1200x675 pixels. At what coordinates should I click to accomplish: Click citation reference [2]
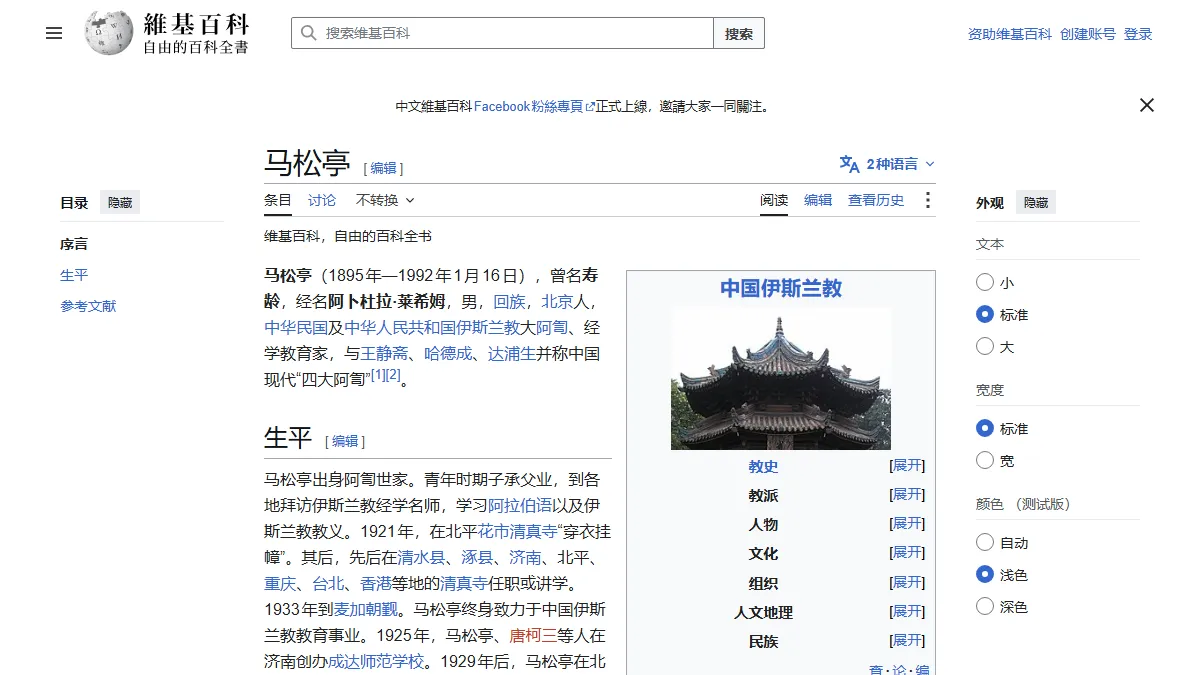pyautogui.click(x=393, y=375)
